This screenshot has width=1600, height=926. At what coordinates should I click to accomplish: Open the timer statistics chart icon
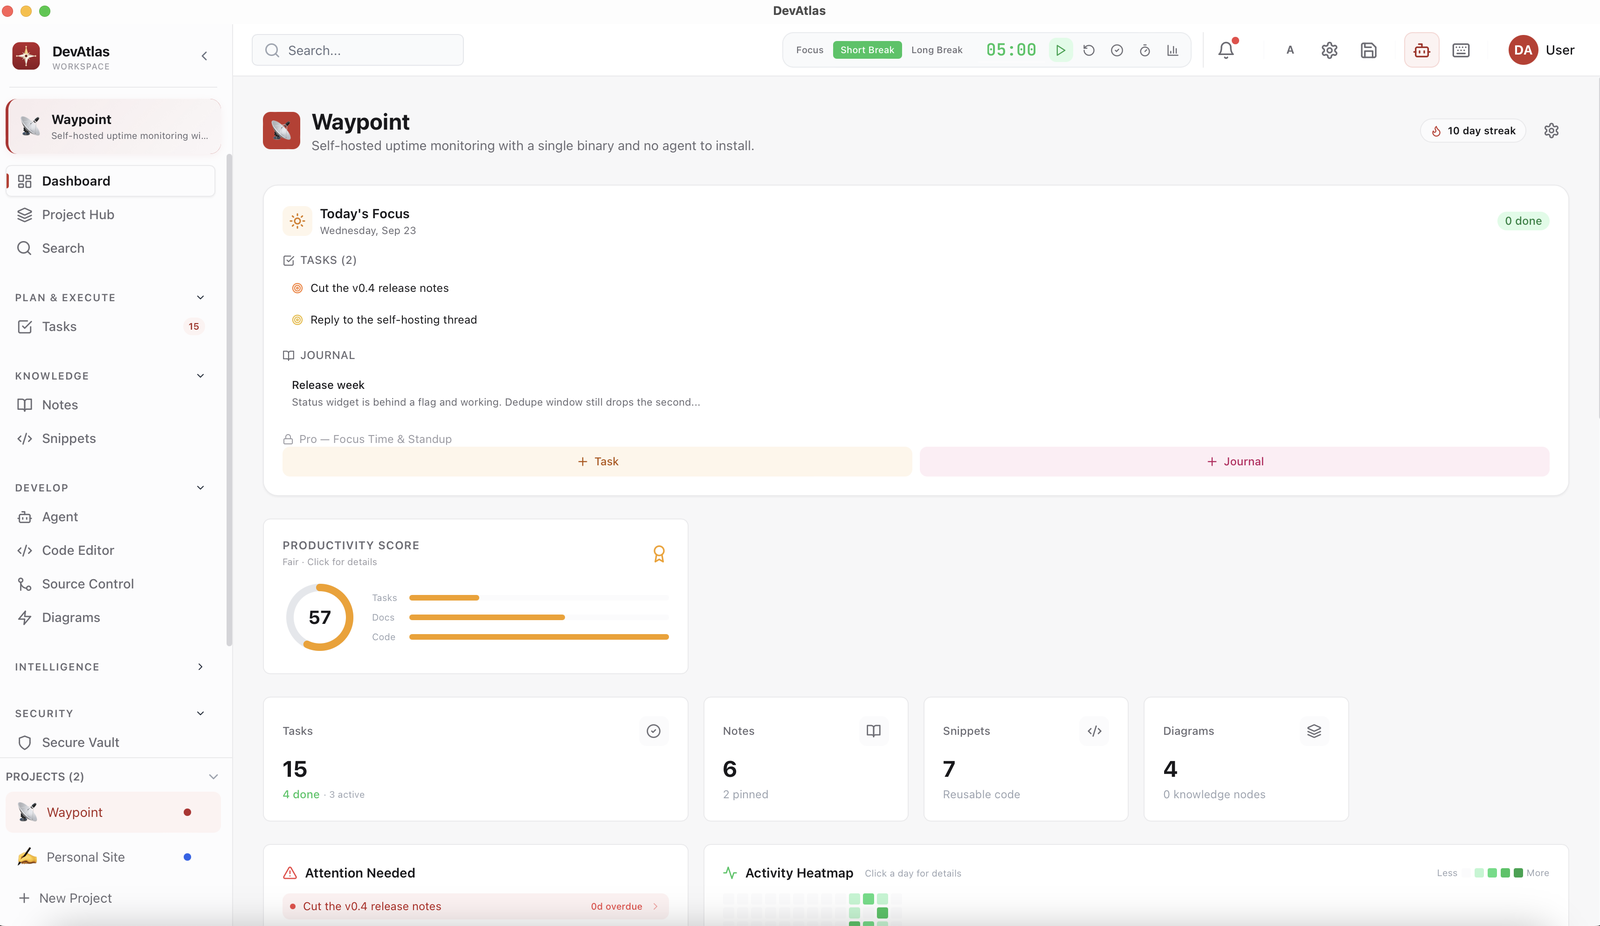pos(1173,50)
